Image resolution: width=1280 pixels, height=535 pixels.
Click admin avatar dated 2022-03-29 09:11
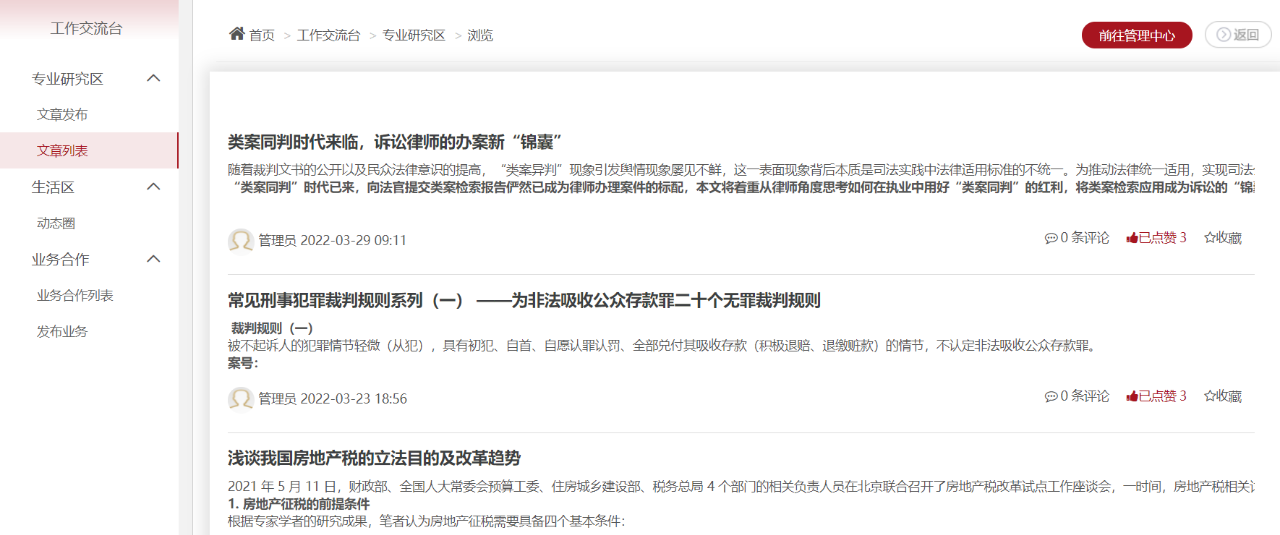(241, 240)
